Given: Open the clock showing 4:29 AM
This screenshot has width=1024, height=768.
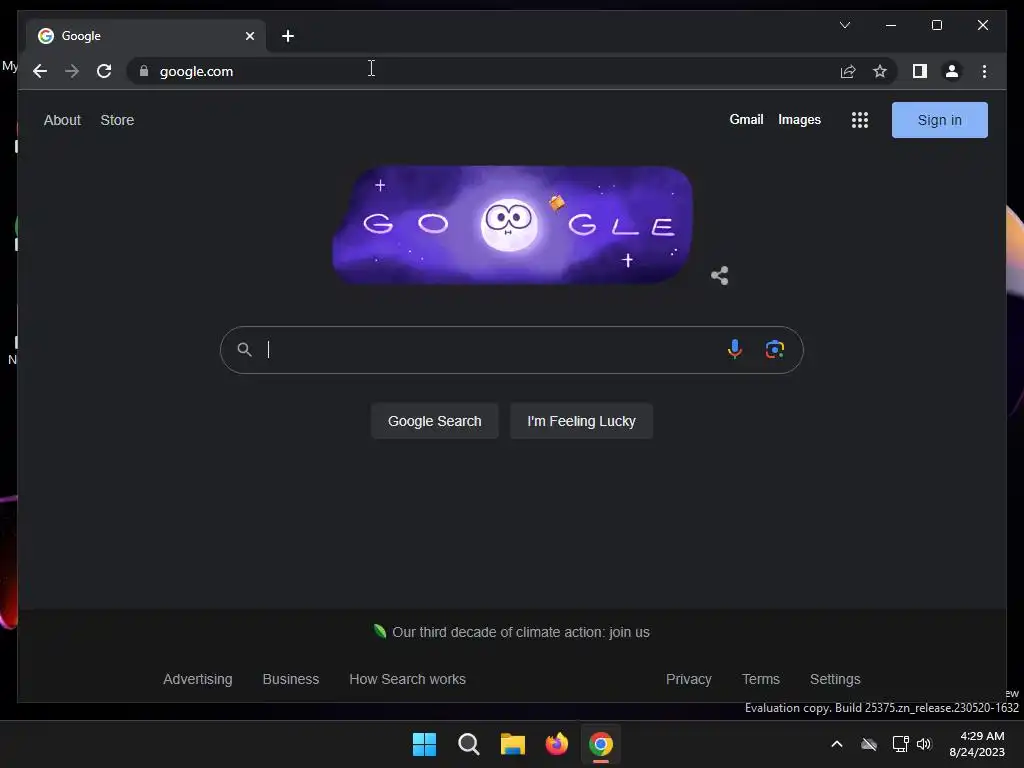Looking at the screenshot, I should (x=977, y=744).
